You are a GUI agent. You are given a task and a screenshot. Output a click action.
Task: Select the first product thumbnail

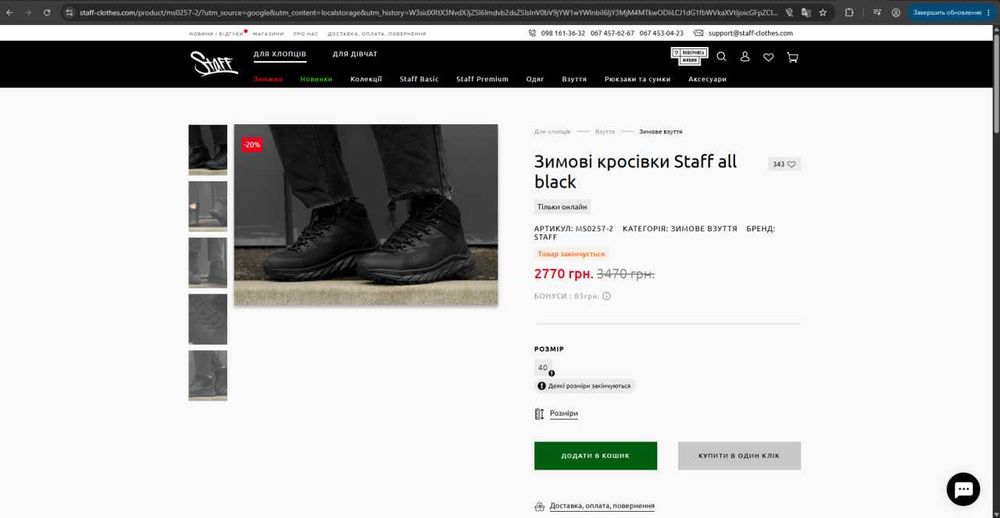(208, 150)
